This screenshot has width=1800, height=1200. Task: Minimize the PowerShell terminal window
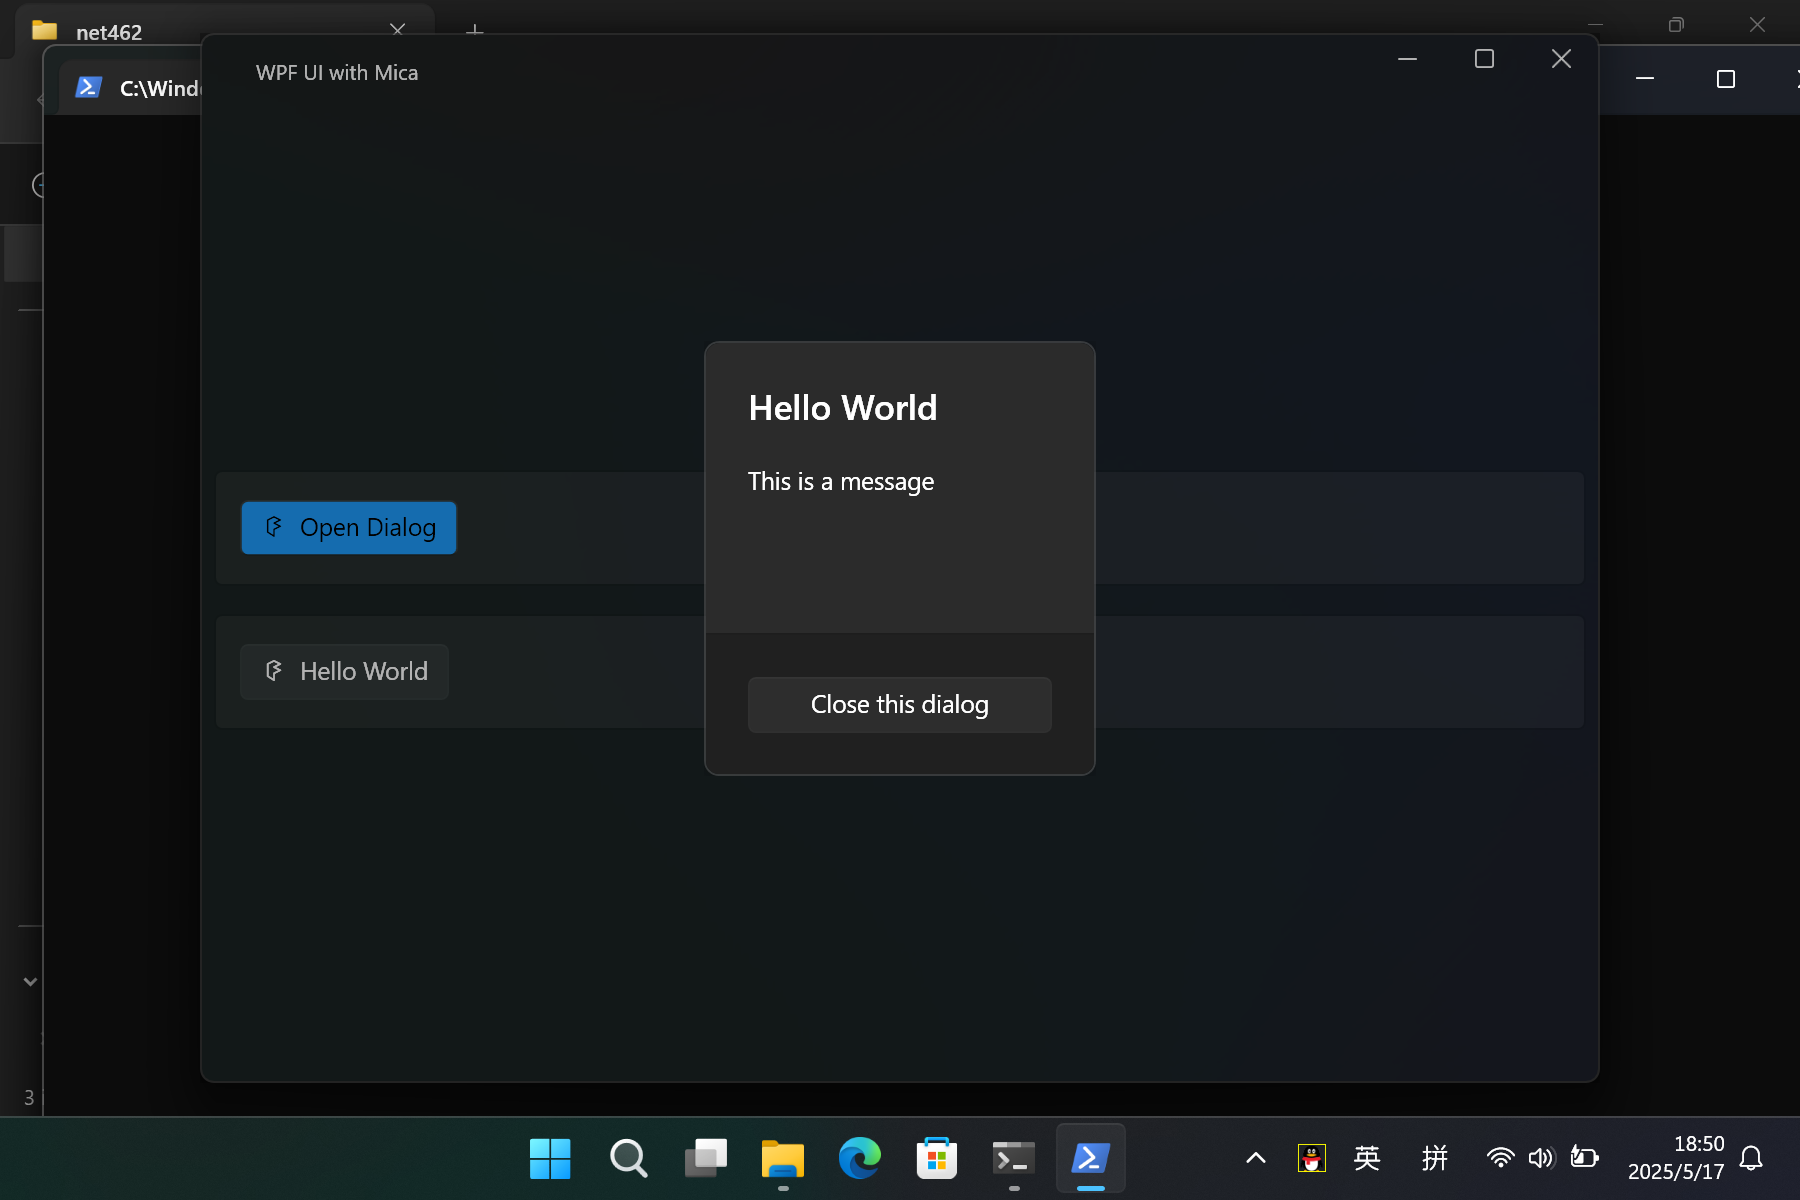1645,78
